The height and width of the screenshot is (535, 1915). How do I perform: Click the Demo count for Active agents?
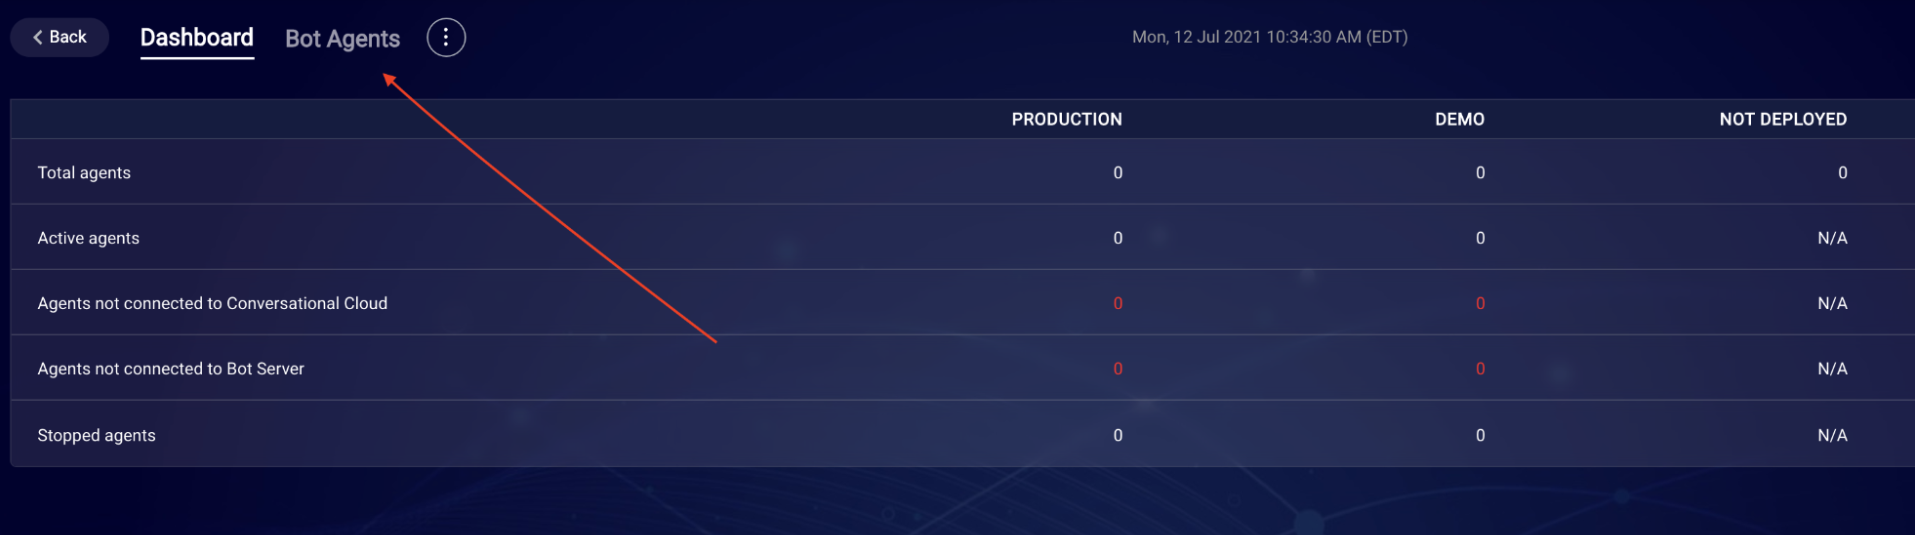coord(1480,238)
